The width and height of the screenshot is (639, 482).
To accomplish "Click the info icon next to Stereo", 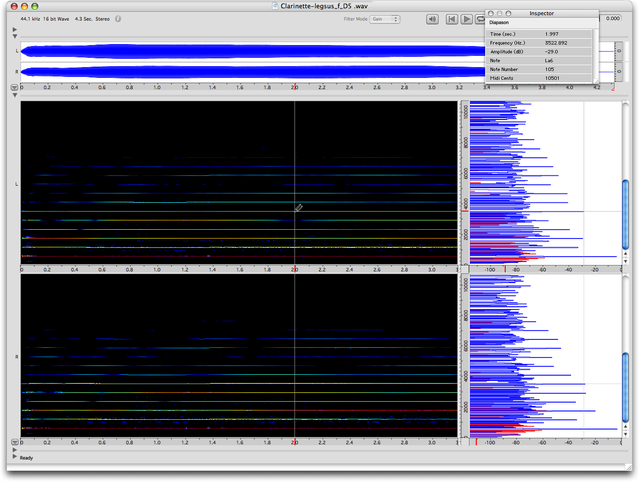I will [x=118, y=18].
